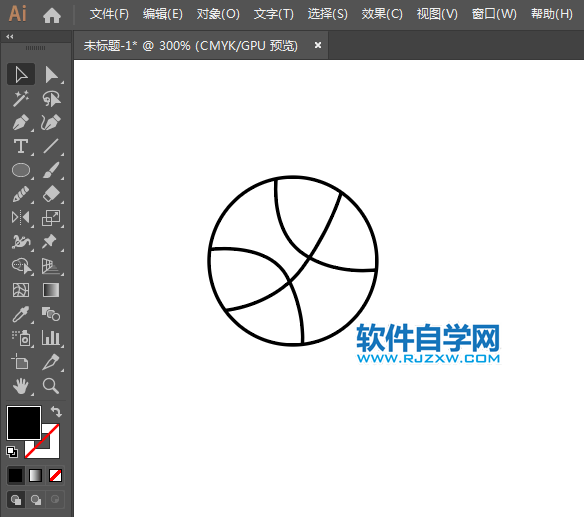584x517 pixels.
Task: Collapse the tools panel double arrows
Action: (x=10, y=37)
